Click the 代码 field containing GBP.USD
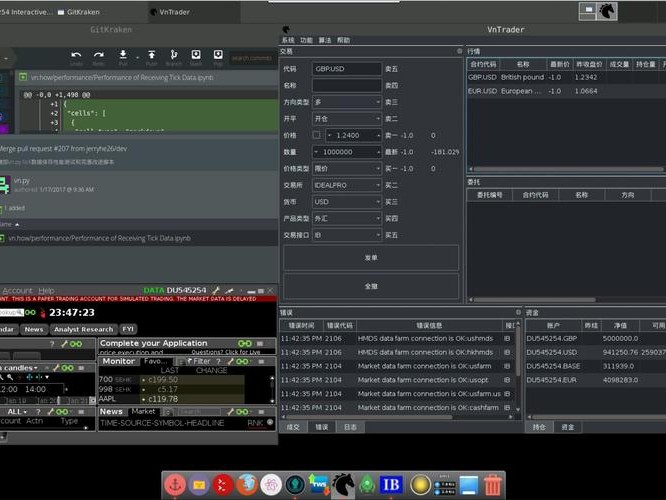 pyautogui.click(x=347, y=69)
